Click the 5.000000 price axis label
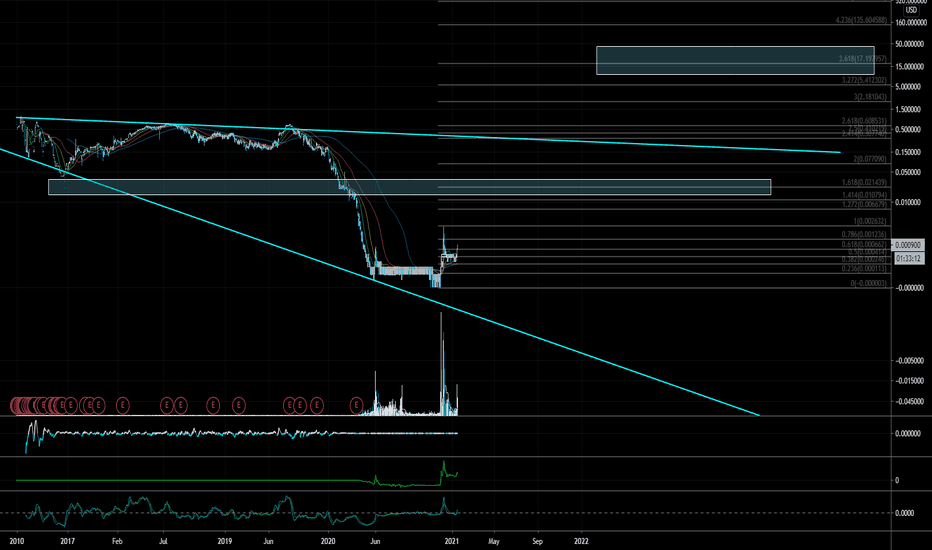The width and height of the screenshot is (932, 550). coord(909,87)
